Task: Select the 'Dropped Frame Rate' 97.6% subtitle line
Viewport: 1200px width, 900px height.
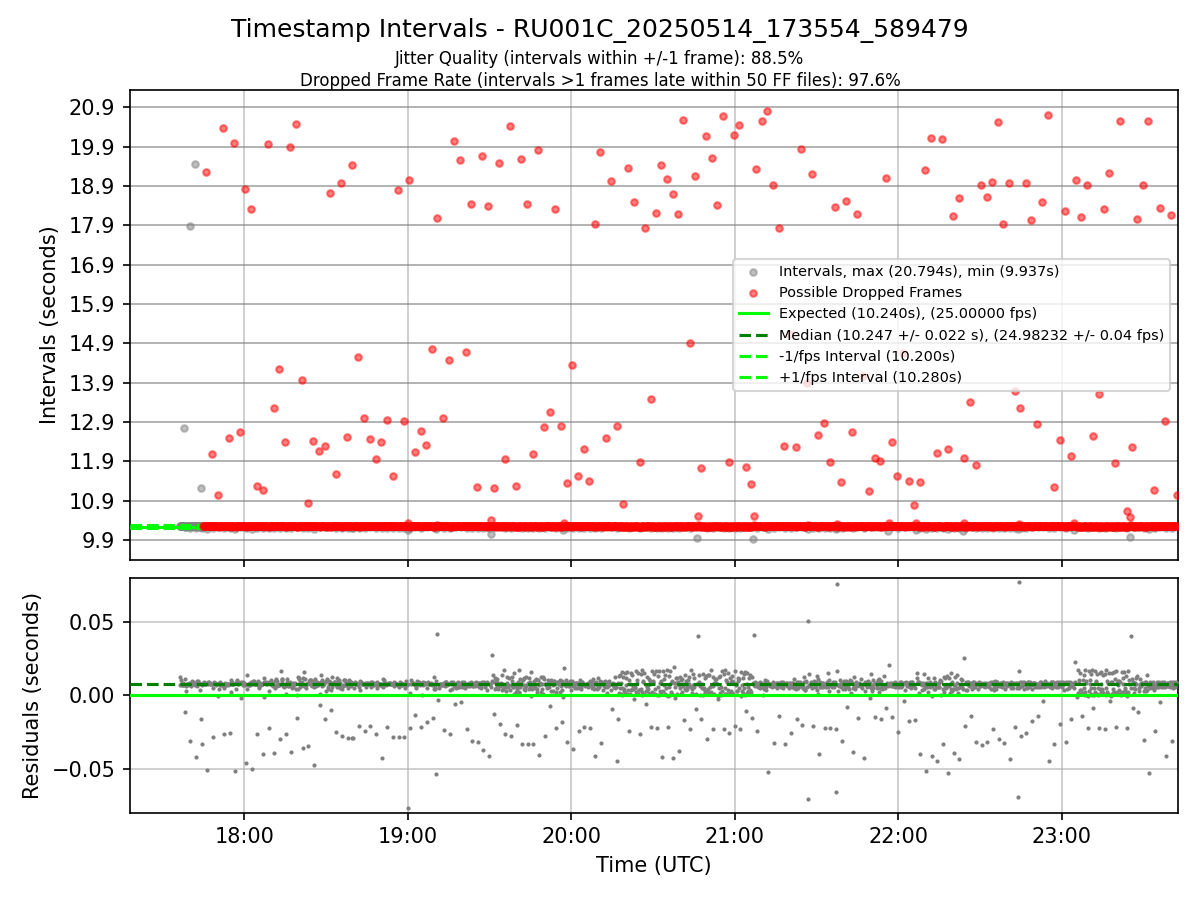Action: click(600, 80)
